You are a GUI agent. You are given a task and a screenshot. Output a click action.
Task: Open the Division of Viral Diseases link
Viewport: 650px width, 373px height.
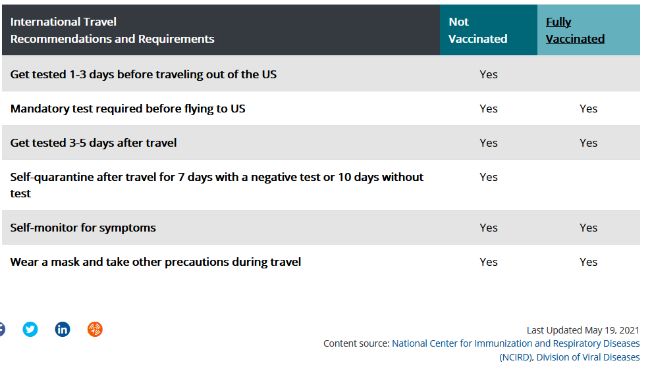588,357
